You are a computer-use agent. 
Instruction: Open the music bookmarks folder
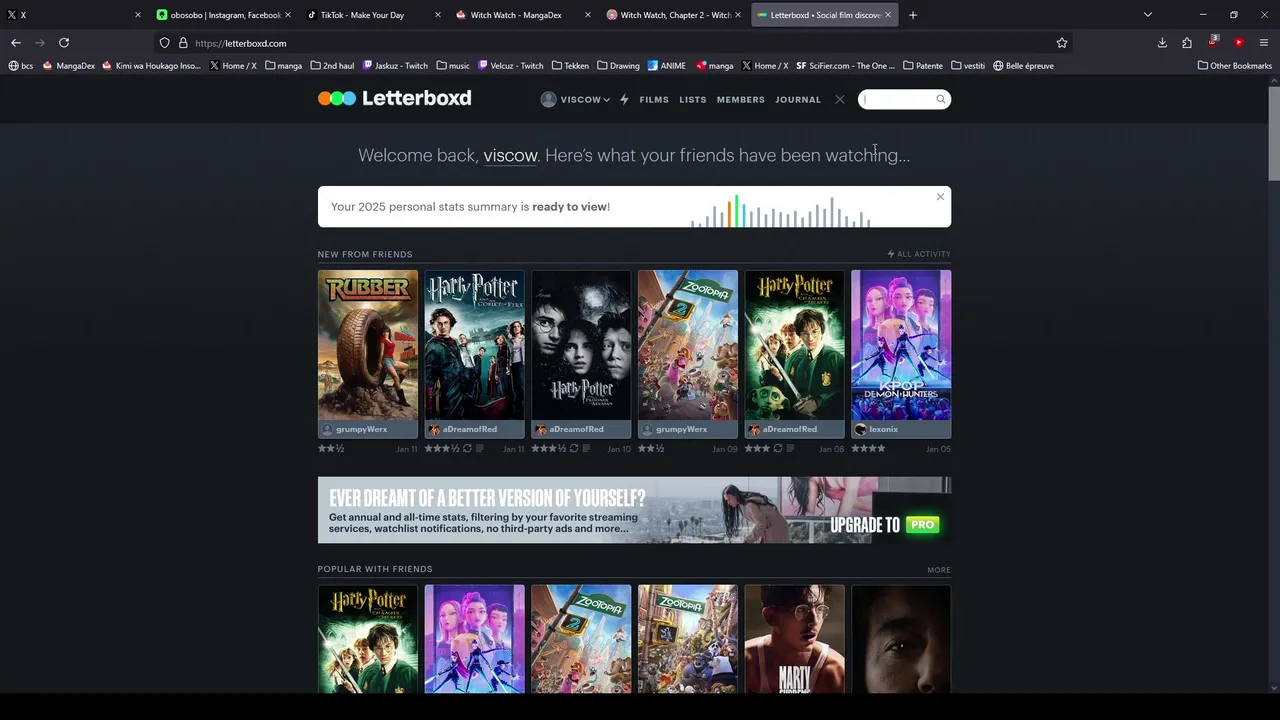coord(453,66)
